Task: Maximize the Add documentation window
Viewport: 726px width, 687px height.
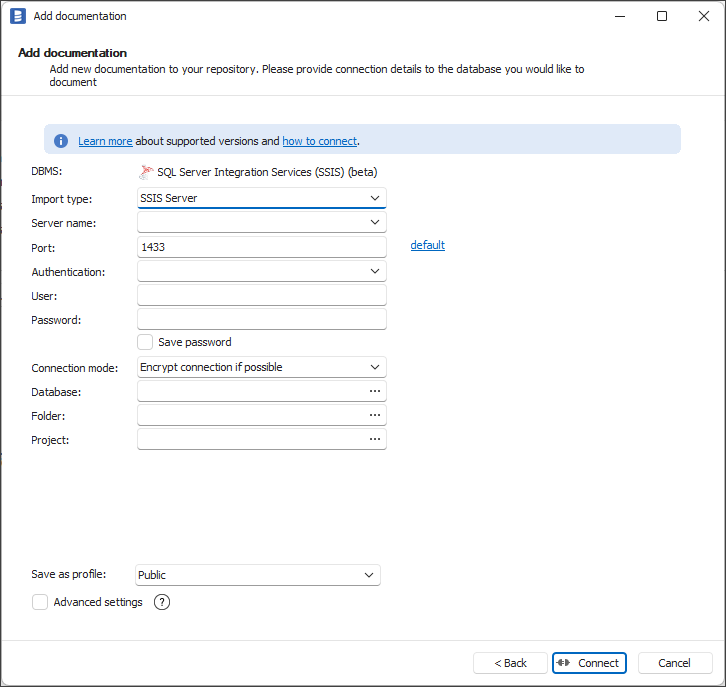Action: click(x=662, y=16)
